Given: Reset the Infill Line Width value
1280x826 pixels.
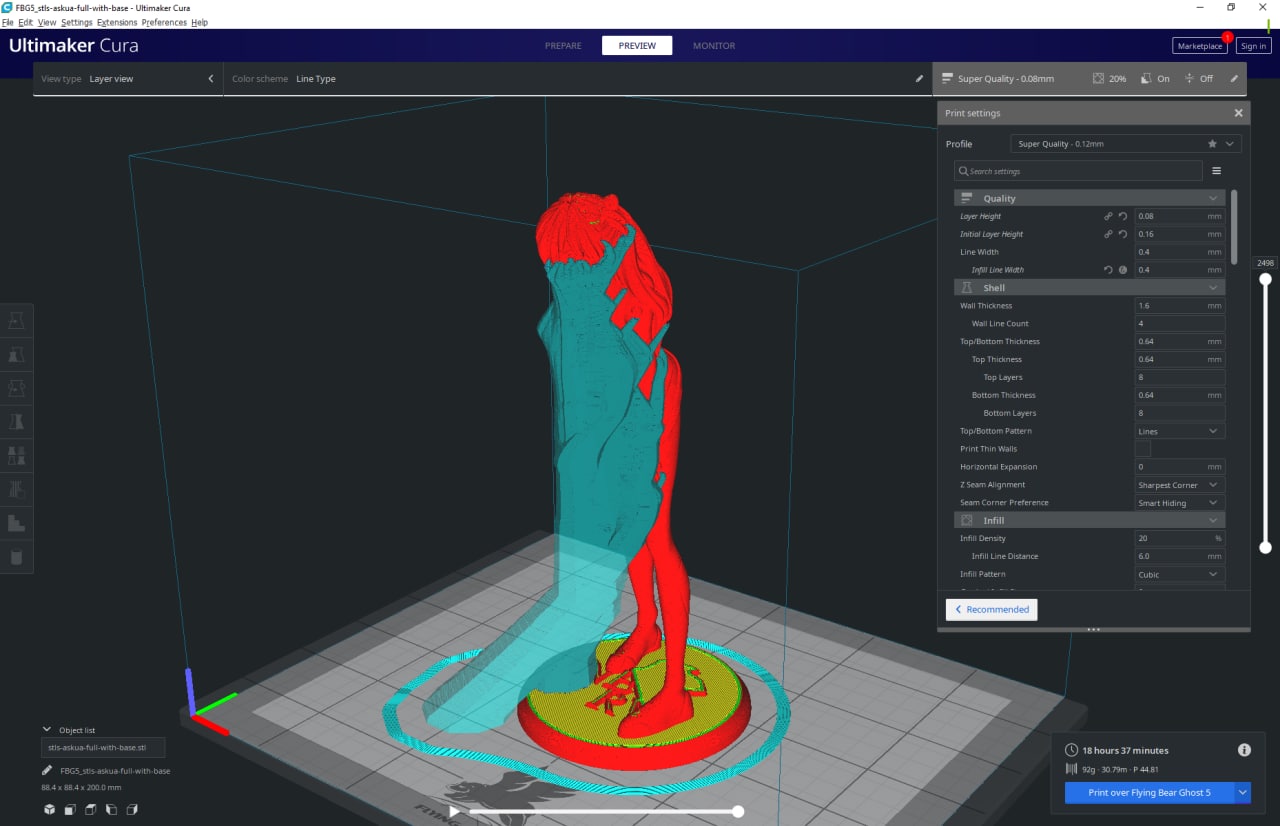Looking at the screenshot, I should click(1108, 270).
